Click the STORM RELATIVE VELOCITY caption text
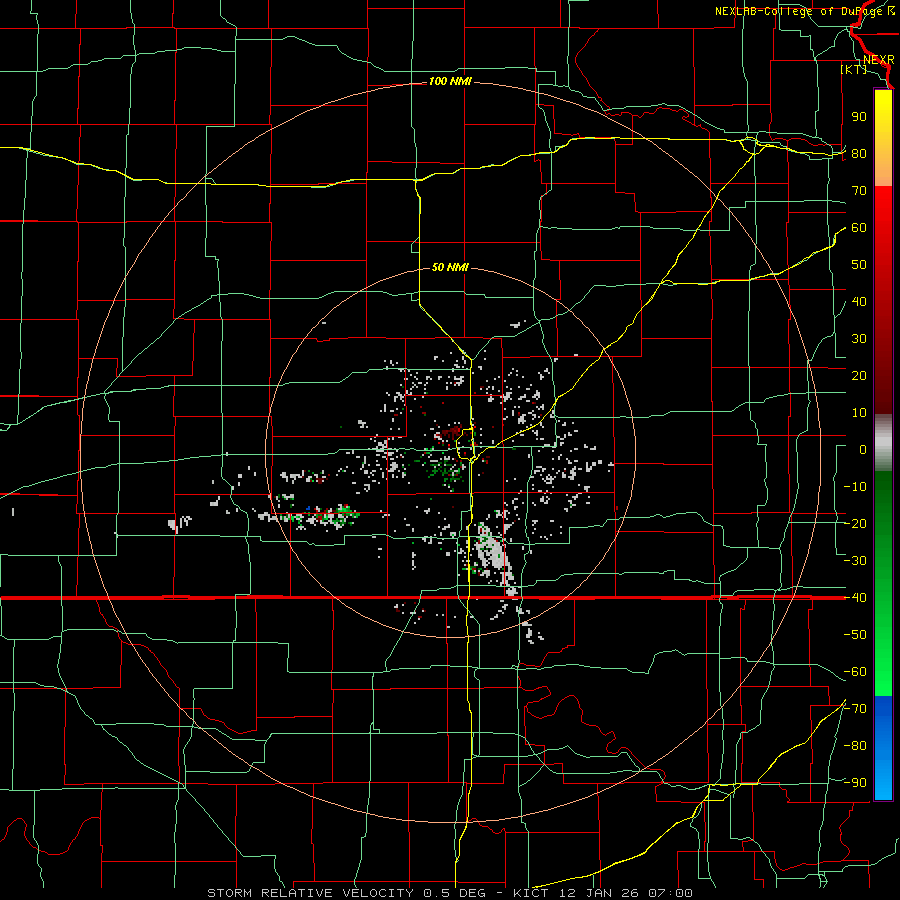Image resolution: width=900 pixels, height=900 pixels. pyautogui.click(x=313, y=893)
